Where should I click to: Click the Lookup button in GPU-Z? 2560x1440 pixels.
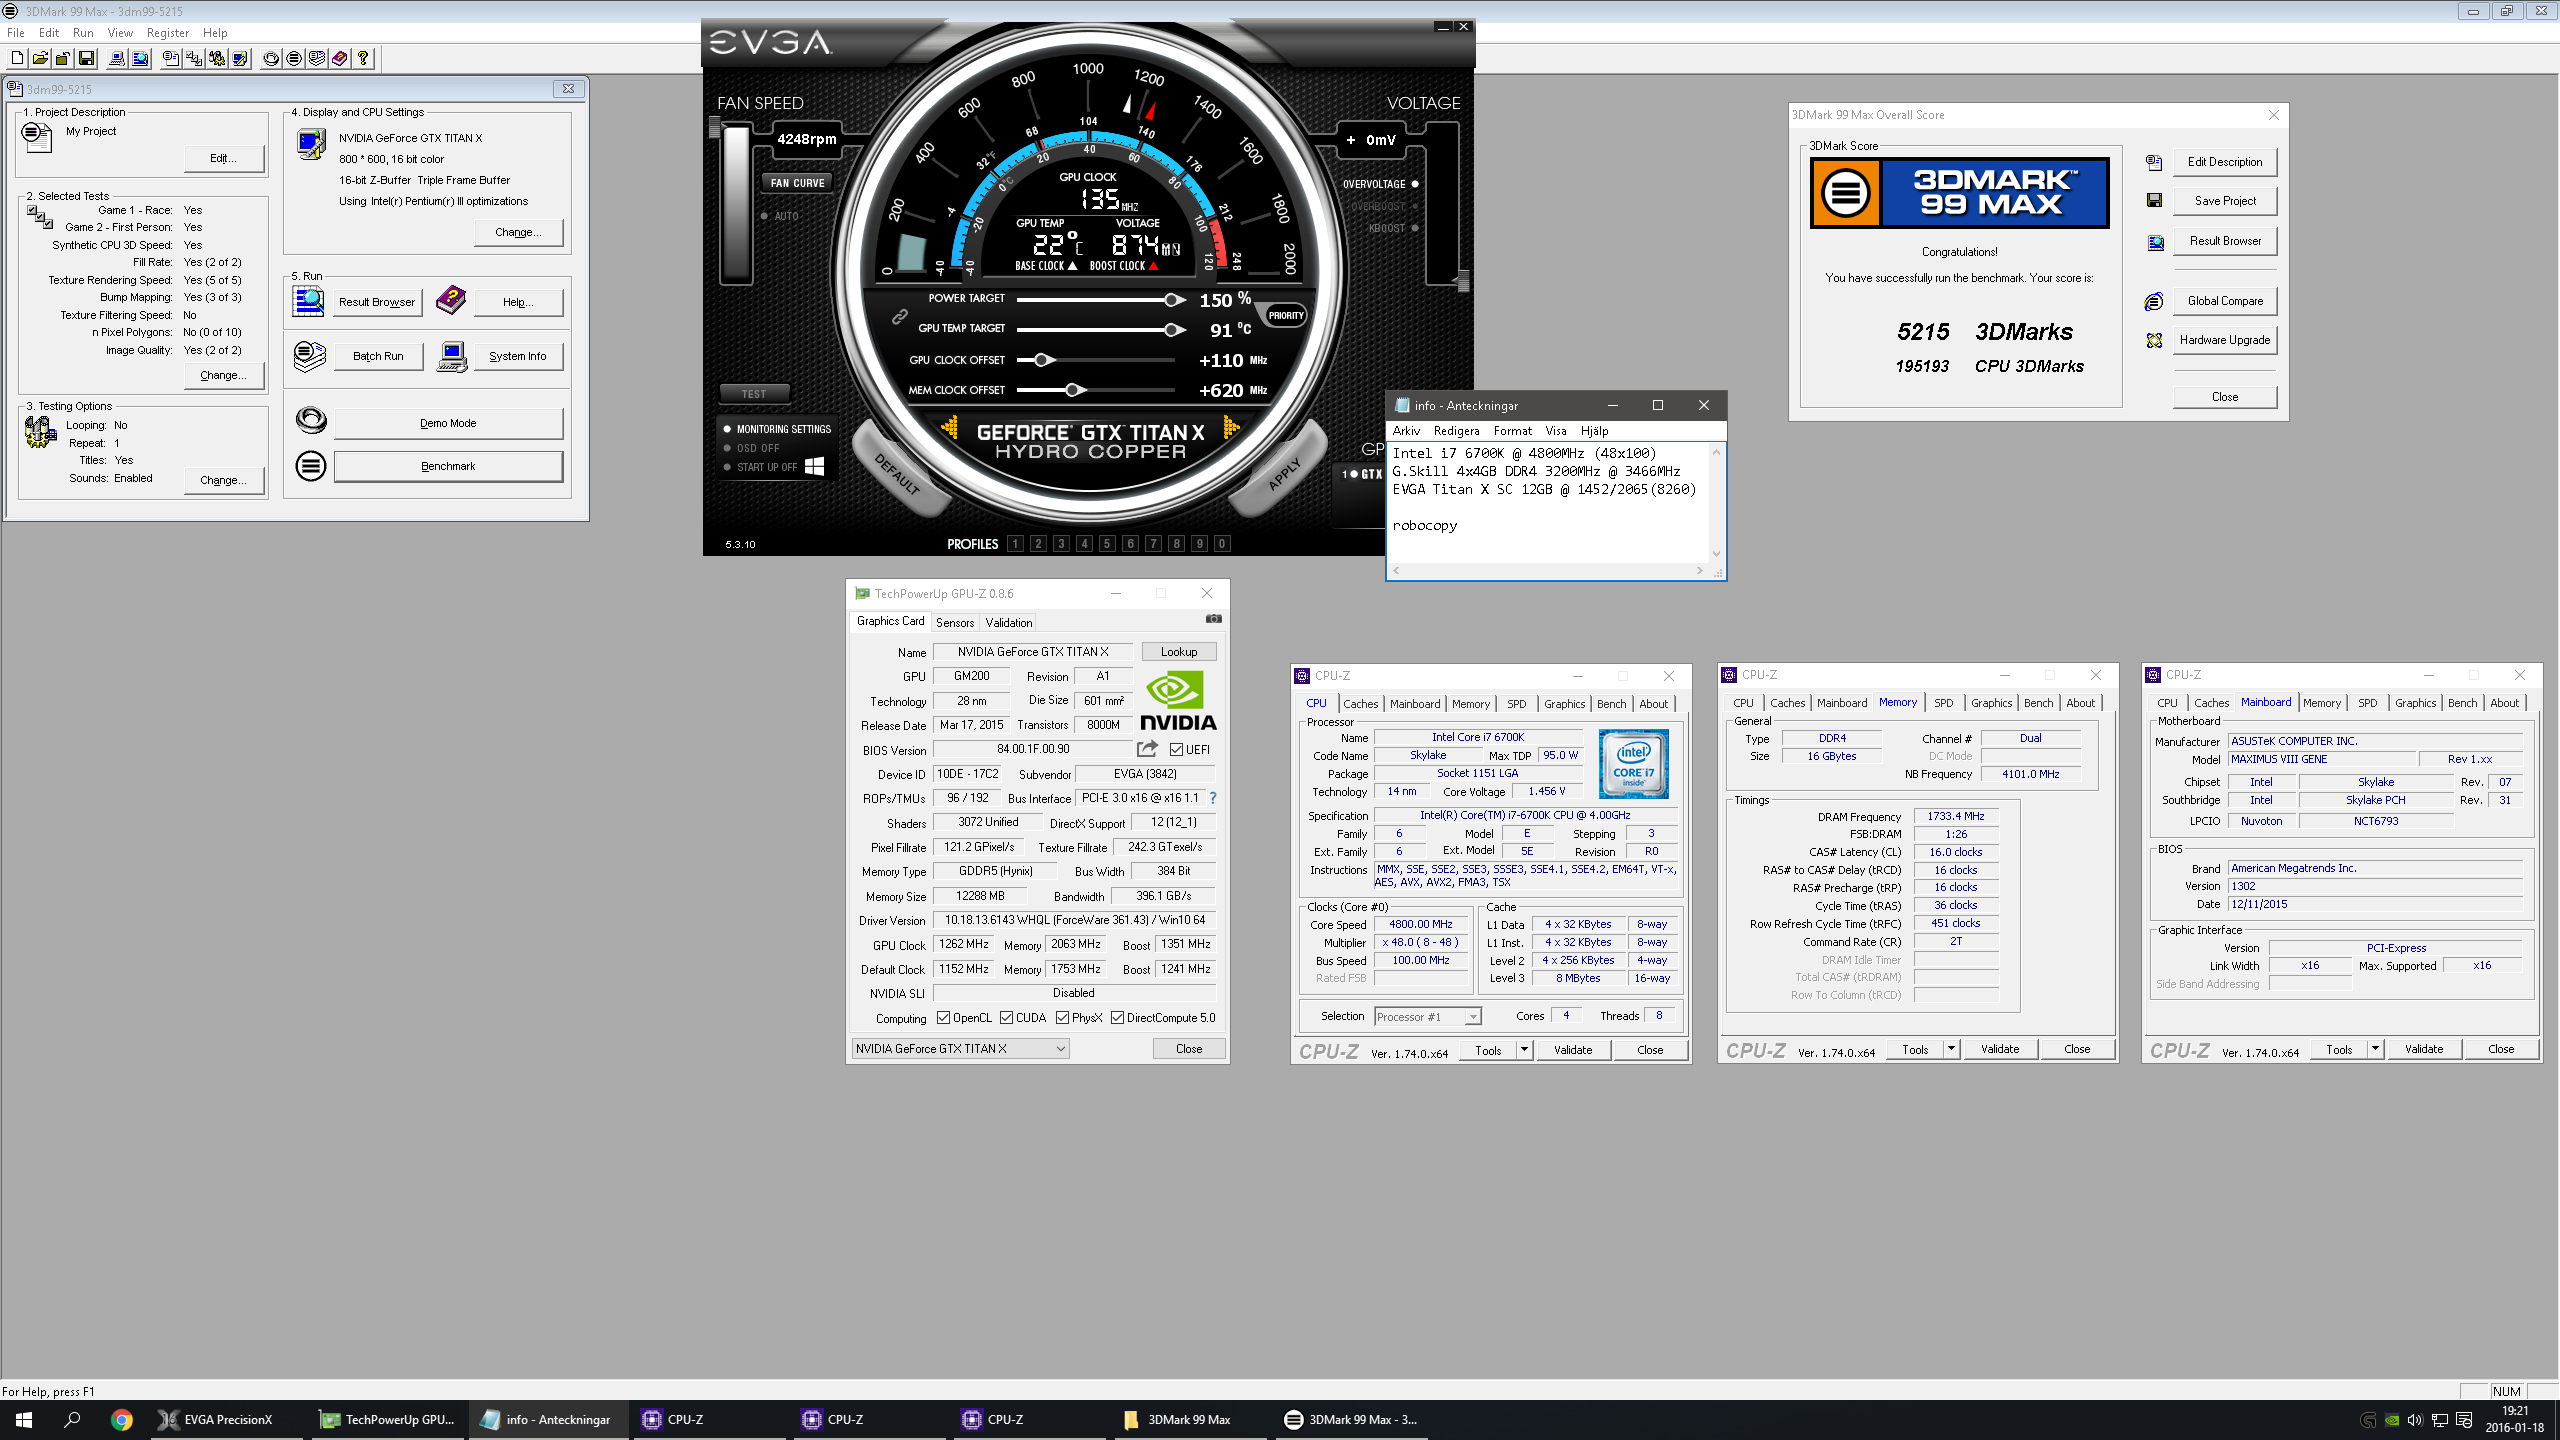click(x=1179, y=652)
